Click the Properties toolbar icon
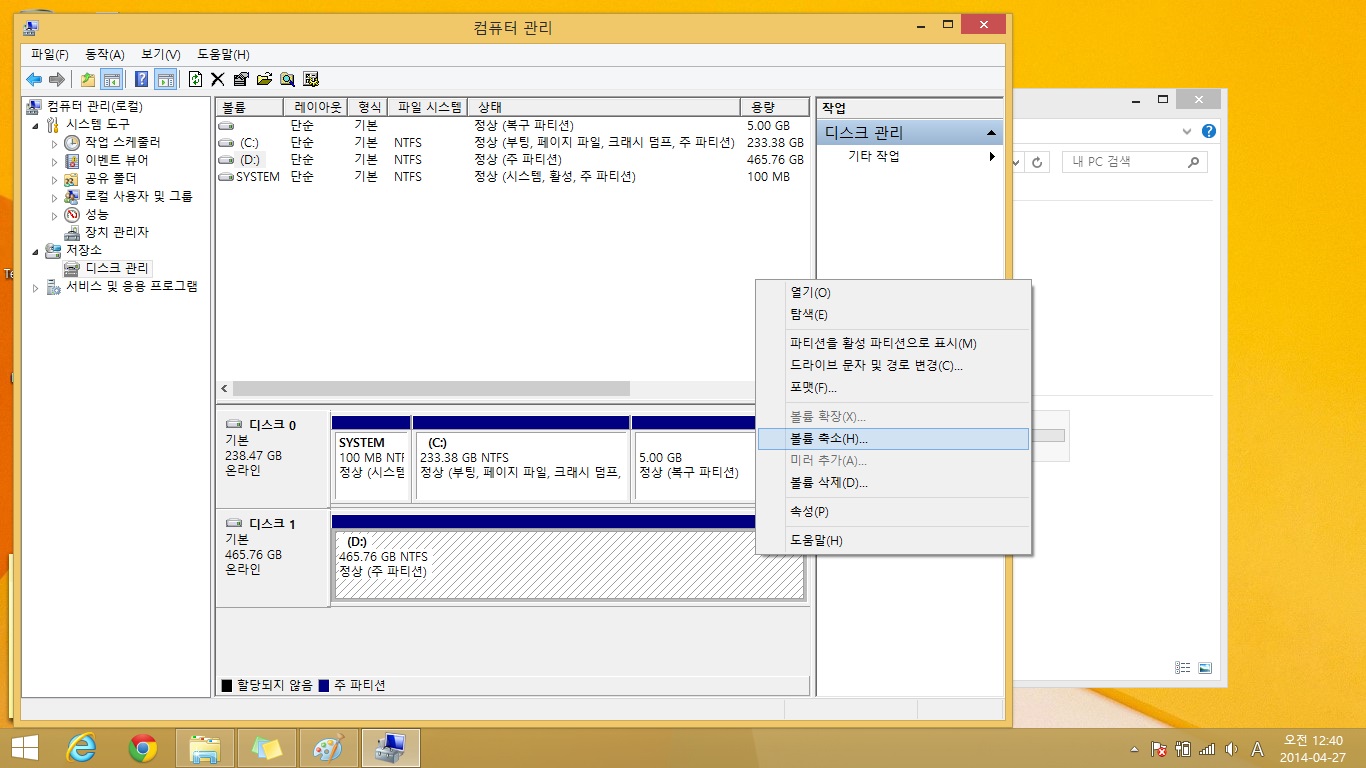The height and width of the screenshot is (768, 1366). coord(241,79)
